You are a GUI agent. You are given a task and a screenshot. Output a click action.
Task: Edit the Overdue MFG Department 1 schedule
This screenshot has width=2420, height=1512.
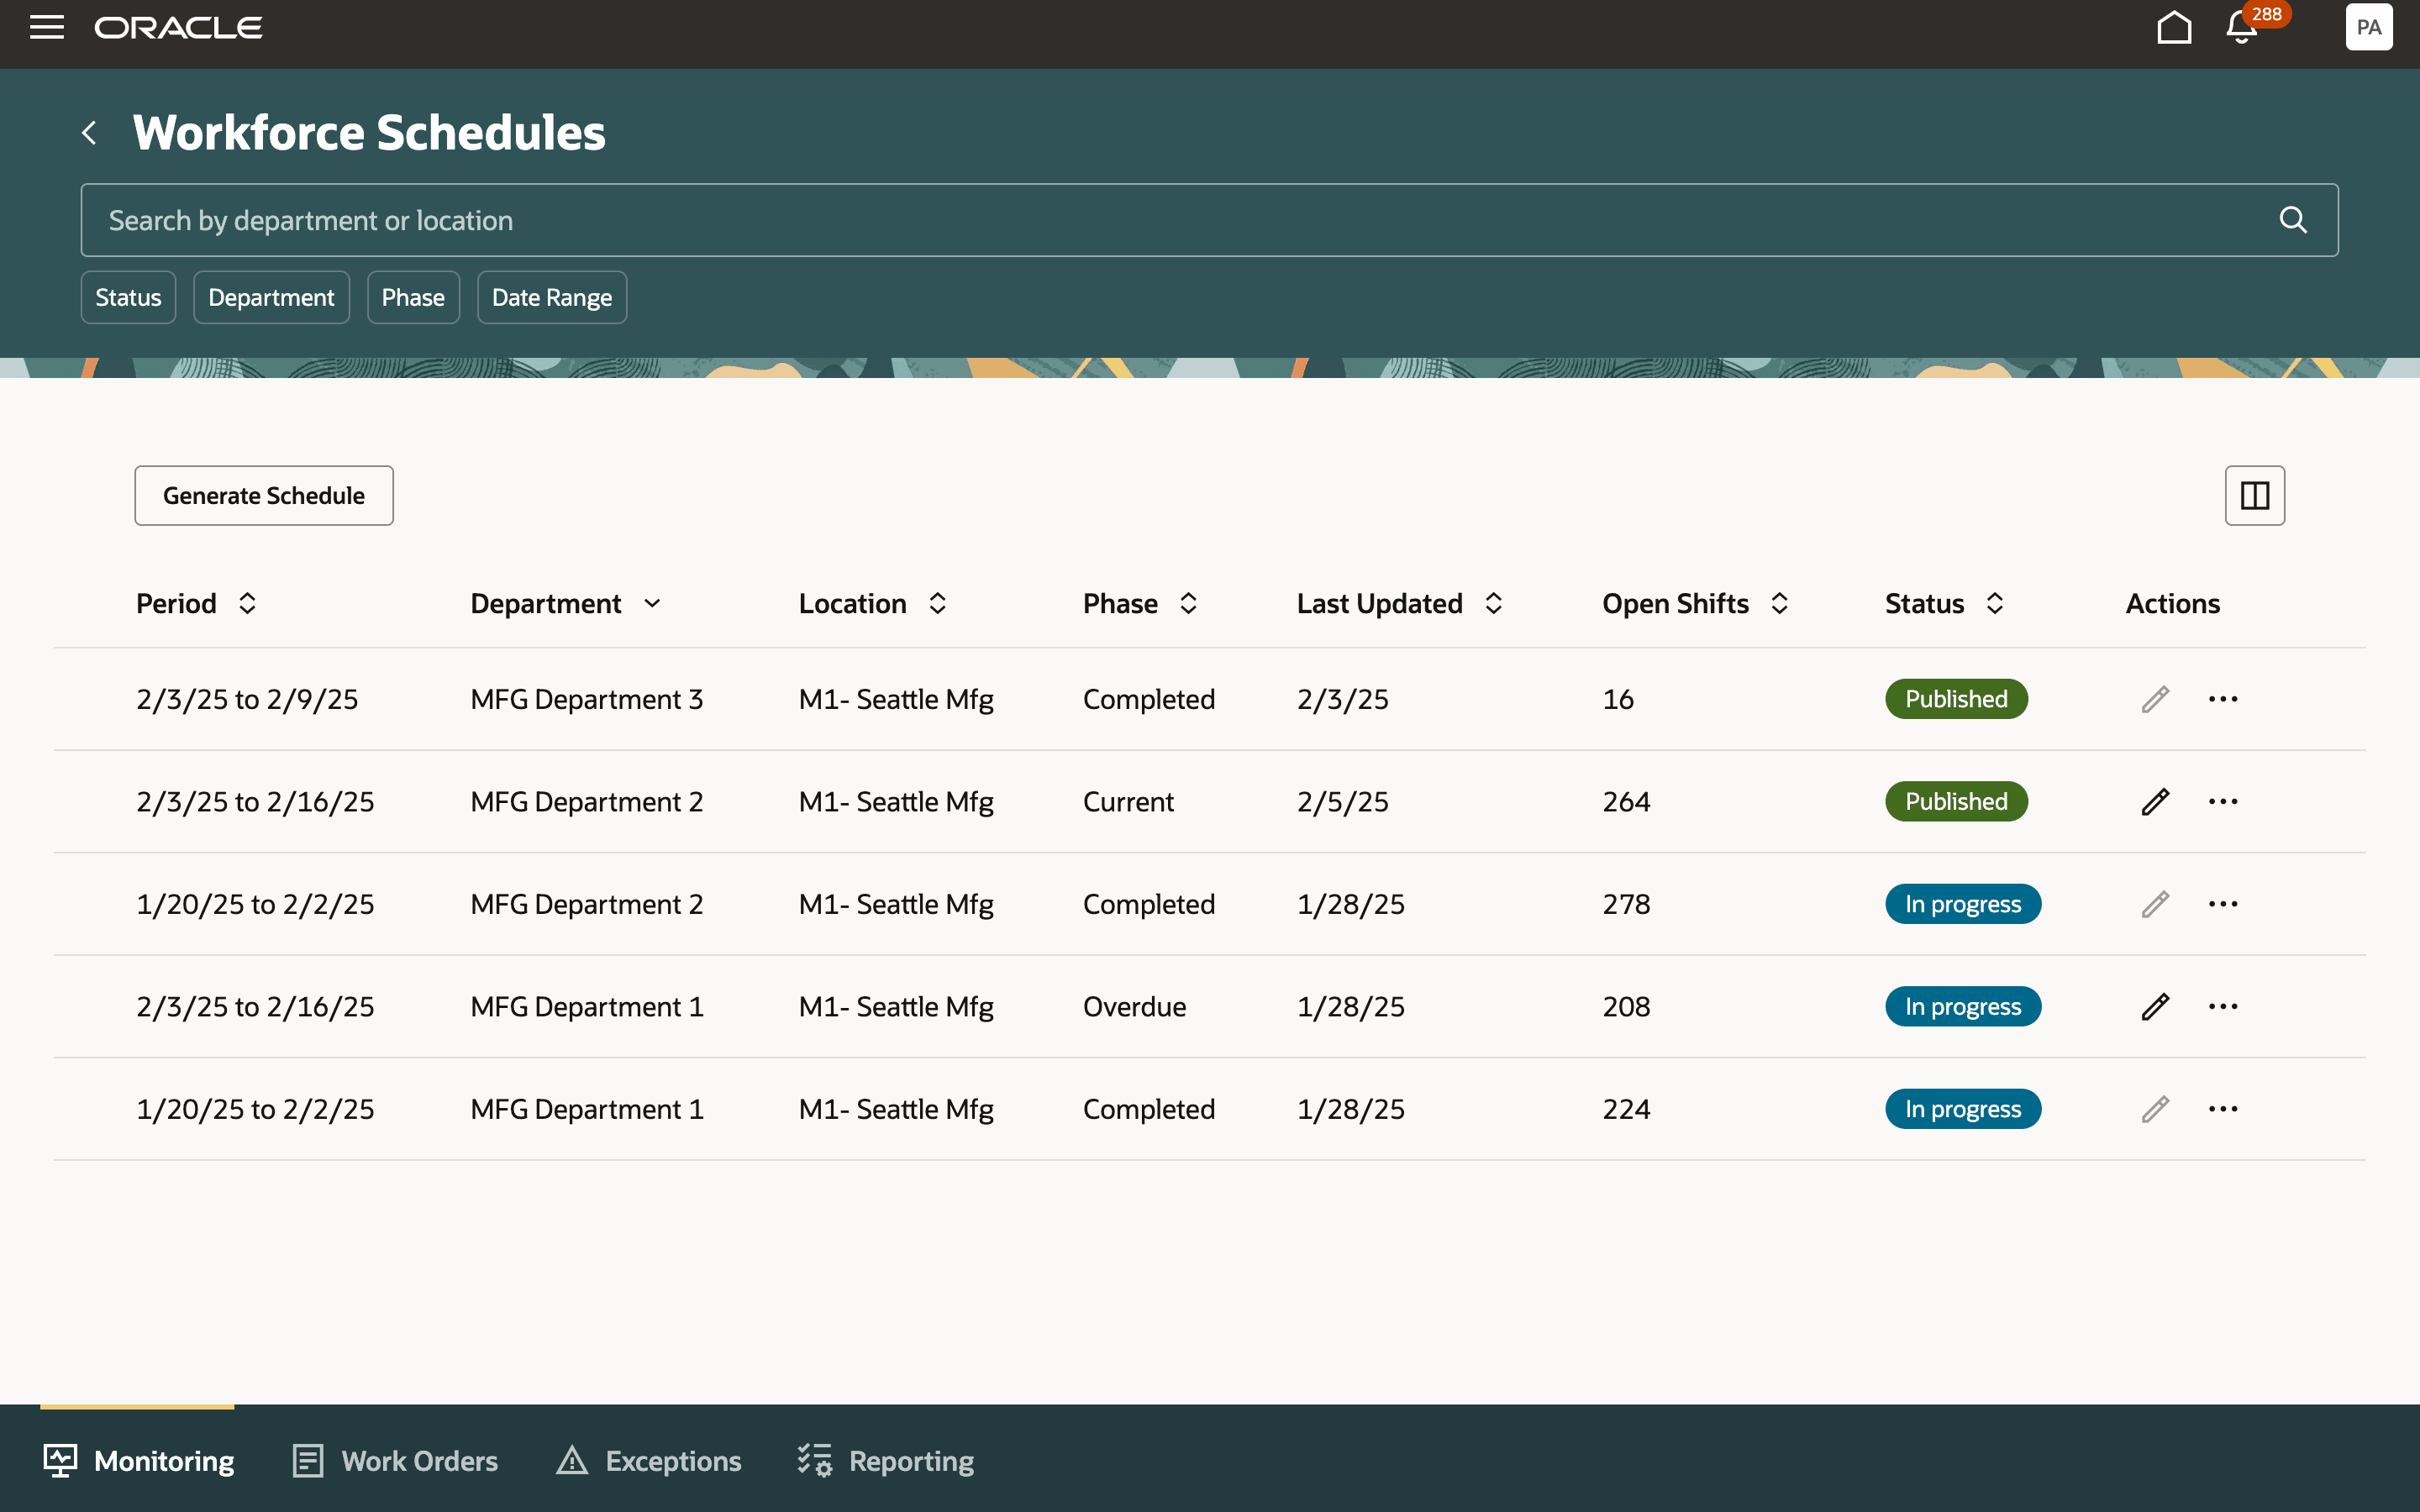coord(2155,1007)
